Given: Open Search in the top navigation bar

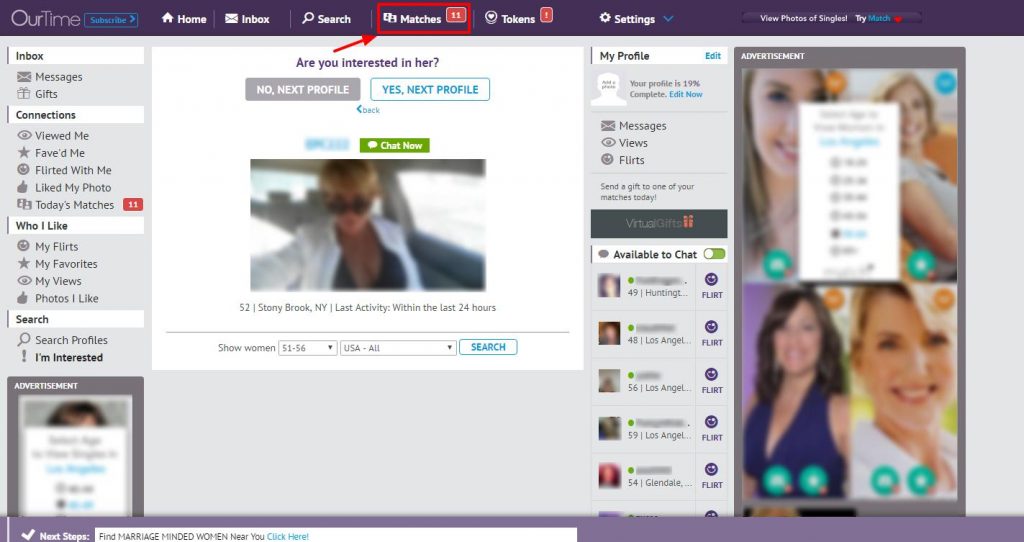Looking at the screenshot, I should coord(326,19).
